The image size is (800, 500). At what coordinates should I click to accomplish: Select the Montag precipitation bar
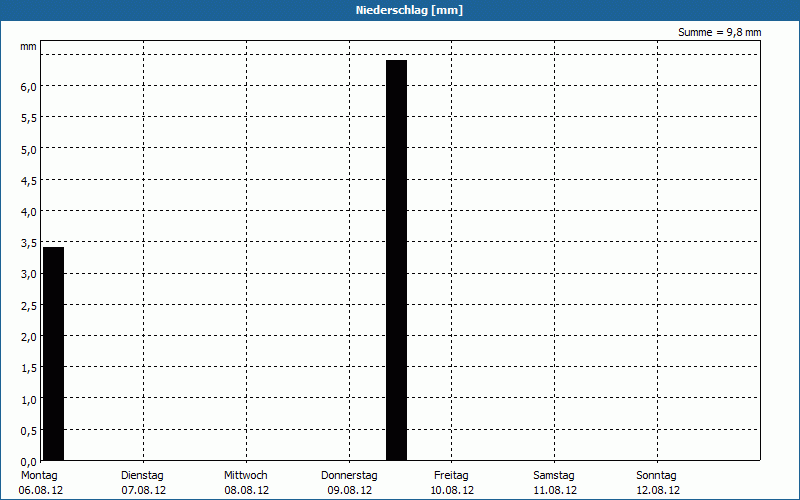coord(54,354)
